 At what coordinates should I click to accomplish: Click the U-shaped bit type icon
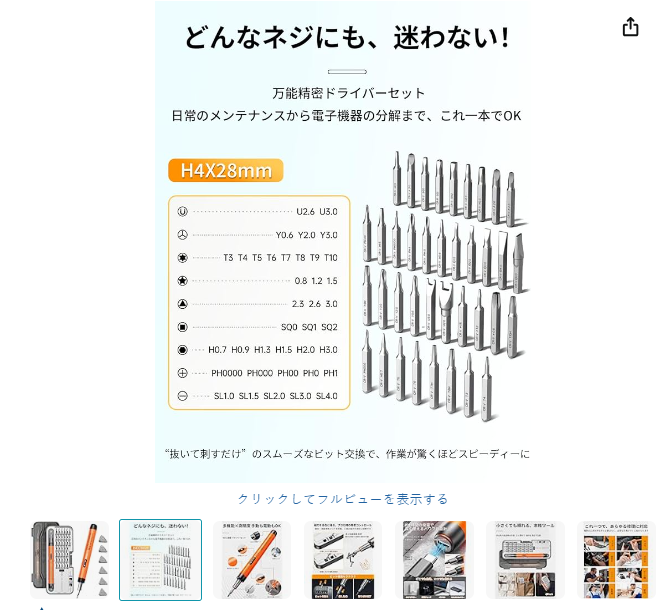(x=182, y=211)
